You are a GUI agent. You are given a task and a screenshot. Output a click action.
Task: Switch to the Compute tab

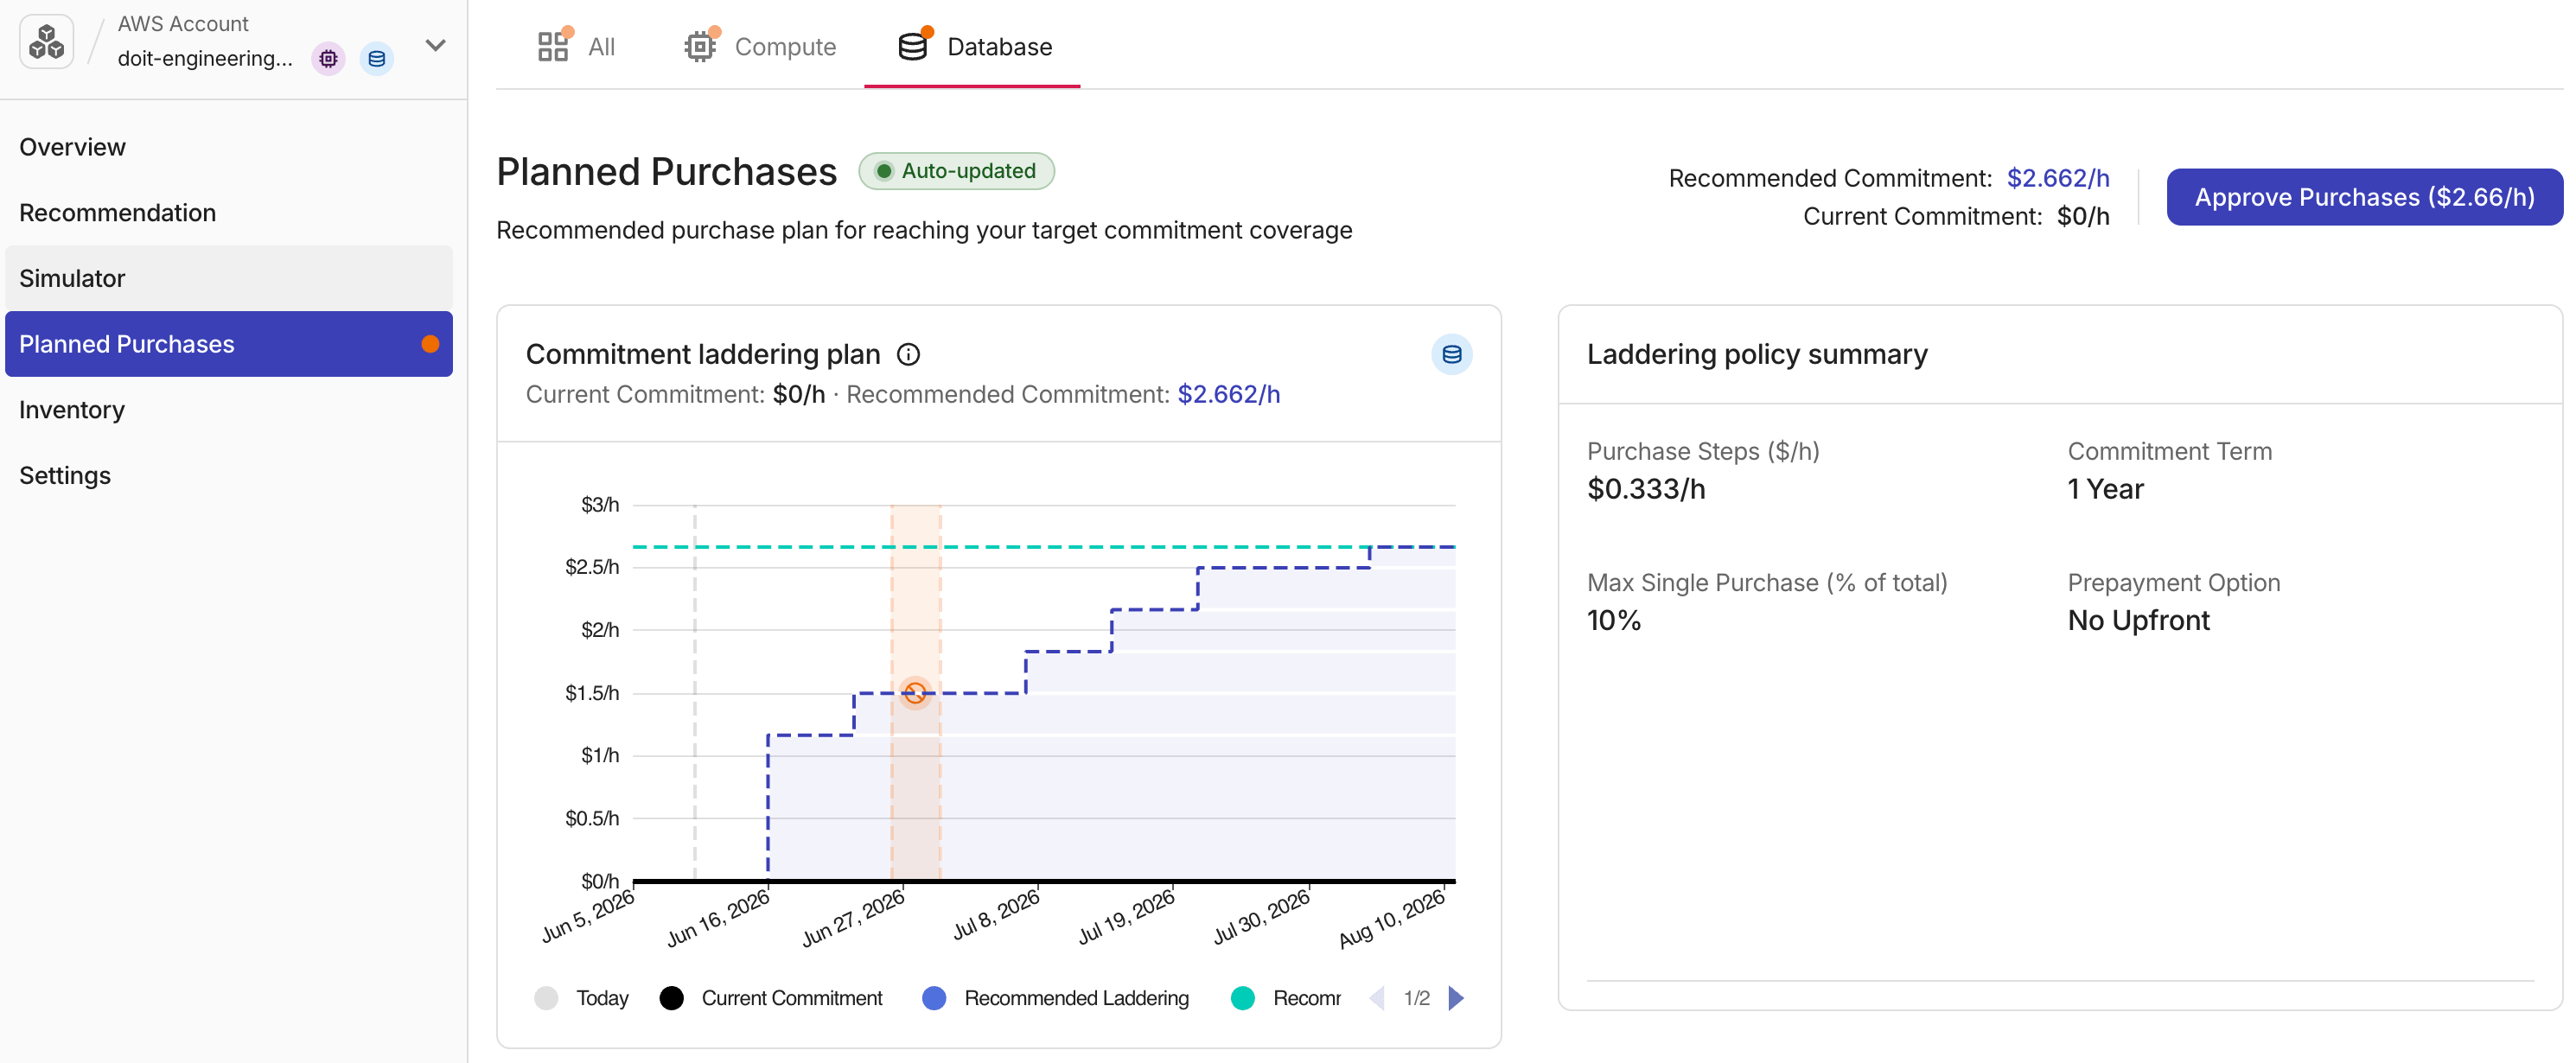coord(760,47)
